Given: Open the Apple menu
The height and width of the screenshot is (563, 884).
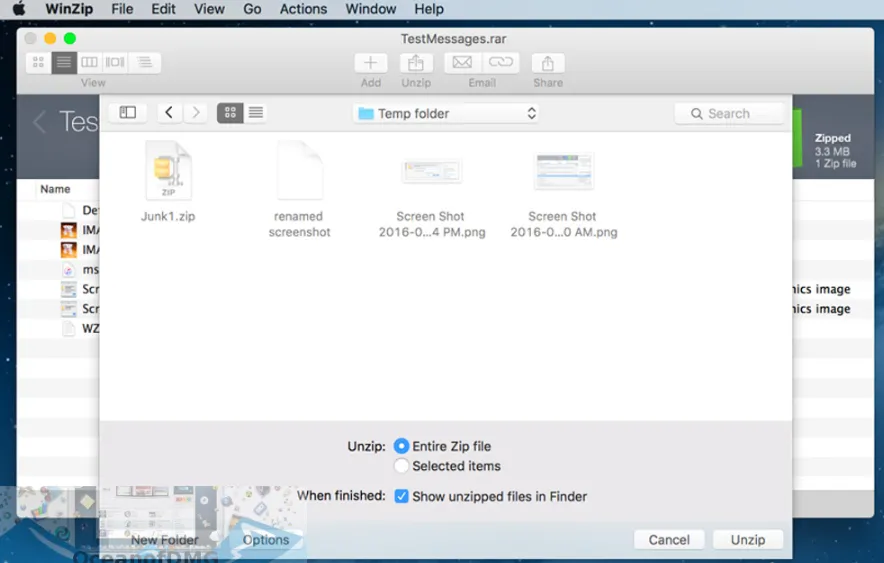Looking at the screenshot, I should [19, 9].
